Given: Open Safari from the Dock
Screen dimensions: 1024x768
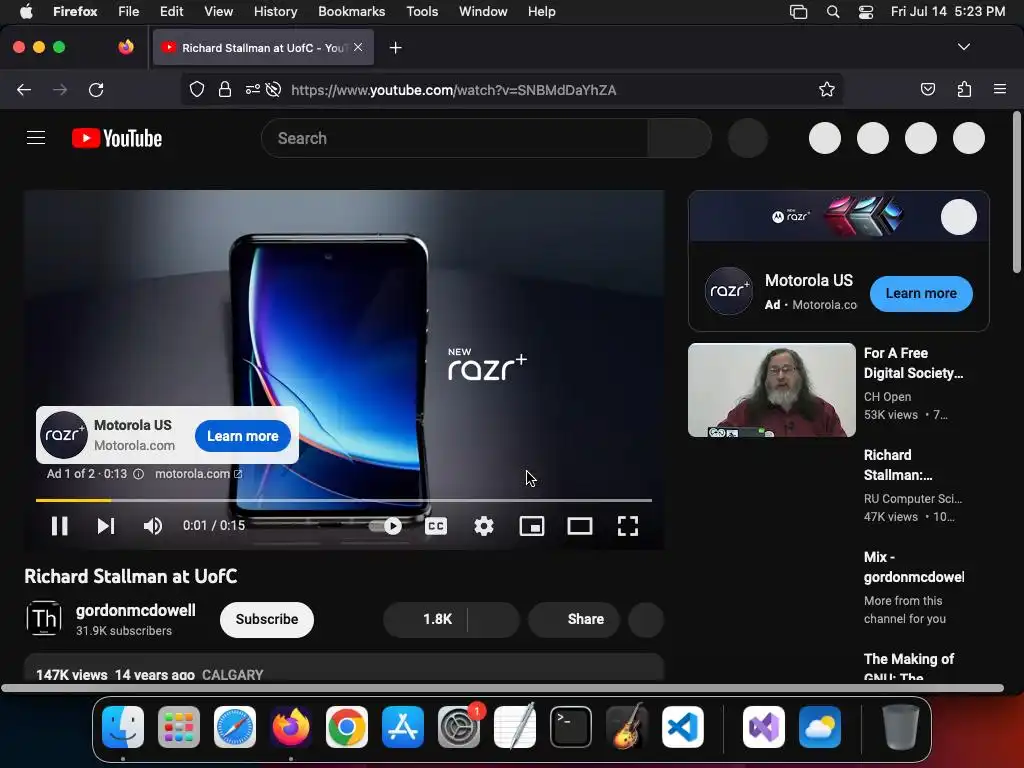Looking at the screenshot, I should (x=235, y=727).
